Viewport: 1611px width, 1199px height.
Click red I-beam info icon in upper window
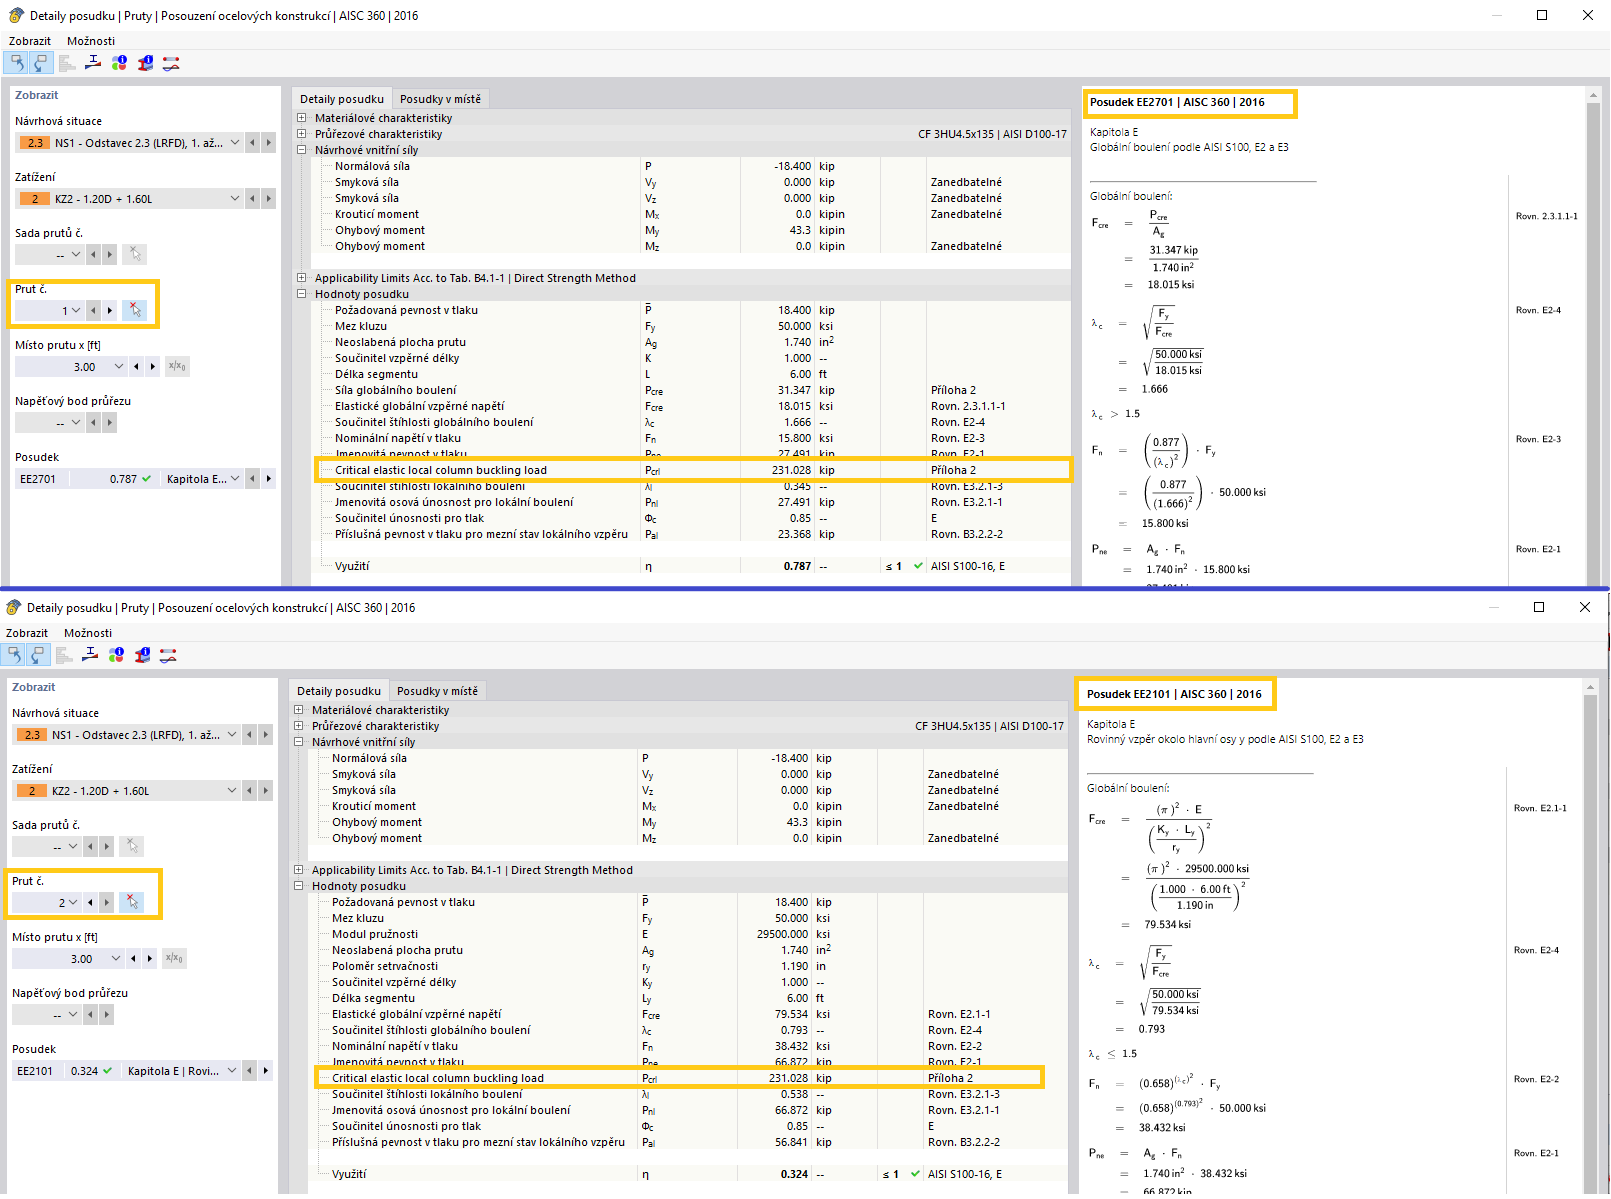pyautogui.click(x=145, y=63)
